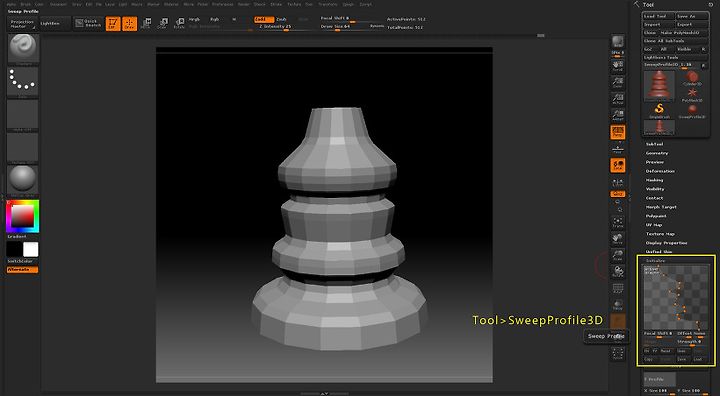Select the SimpleBrush tool

point(659,111)
